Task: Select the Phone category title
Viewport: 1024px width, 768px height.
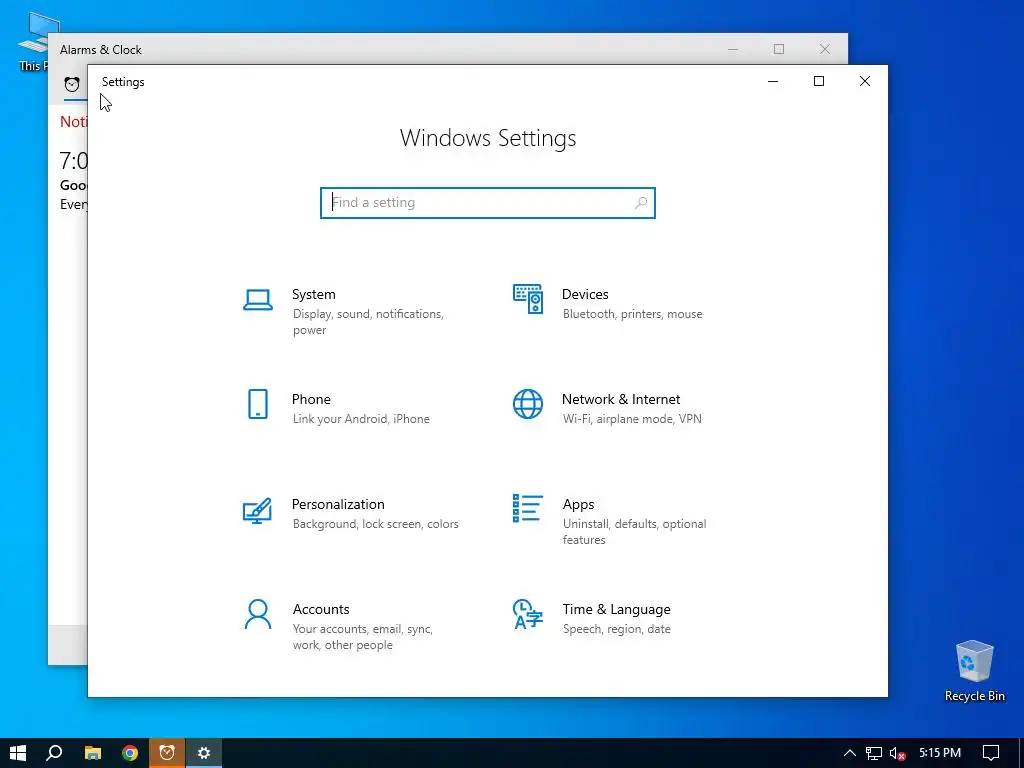Action: [312, 400]
